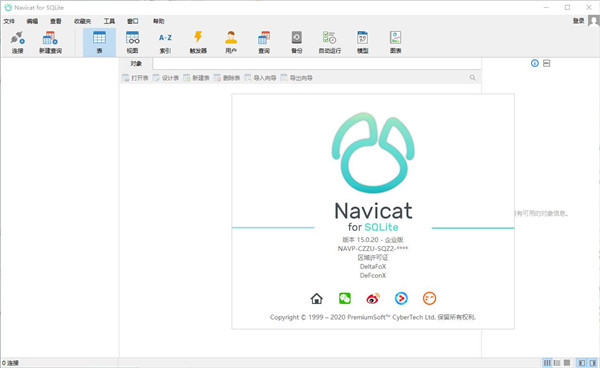Open the 索引 (Index) A-Z icon

click(x=165, y=42)
